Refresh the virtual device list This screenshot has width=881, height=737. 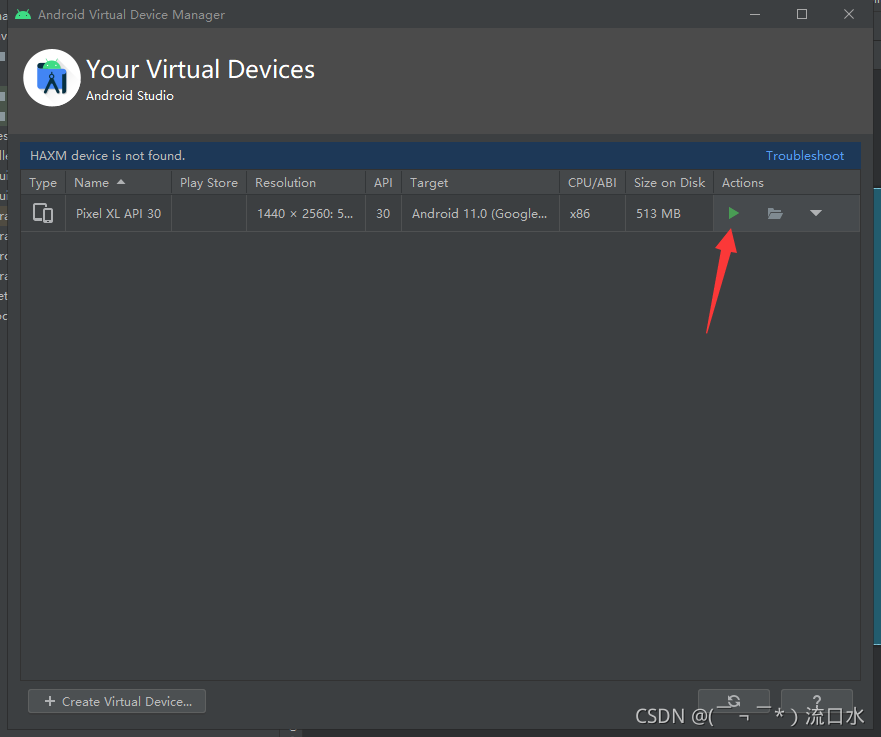[733, 701]
